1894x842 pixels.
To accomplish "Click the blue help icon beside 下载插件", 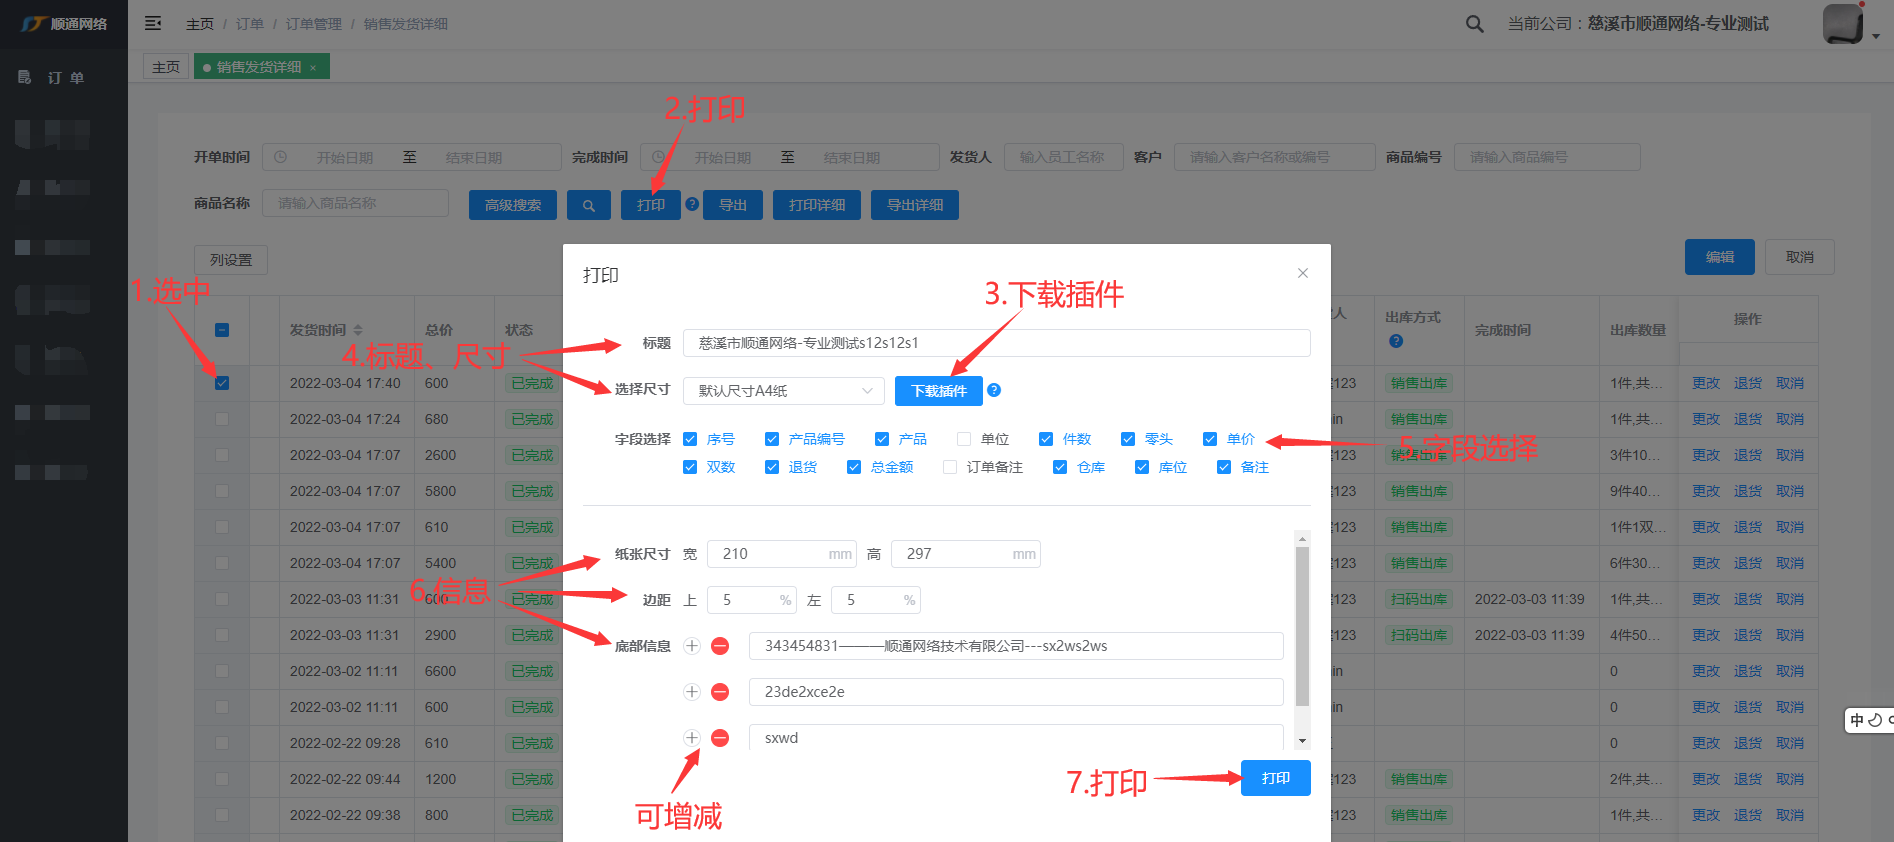I will point(994,390).
